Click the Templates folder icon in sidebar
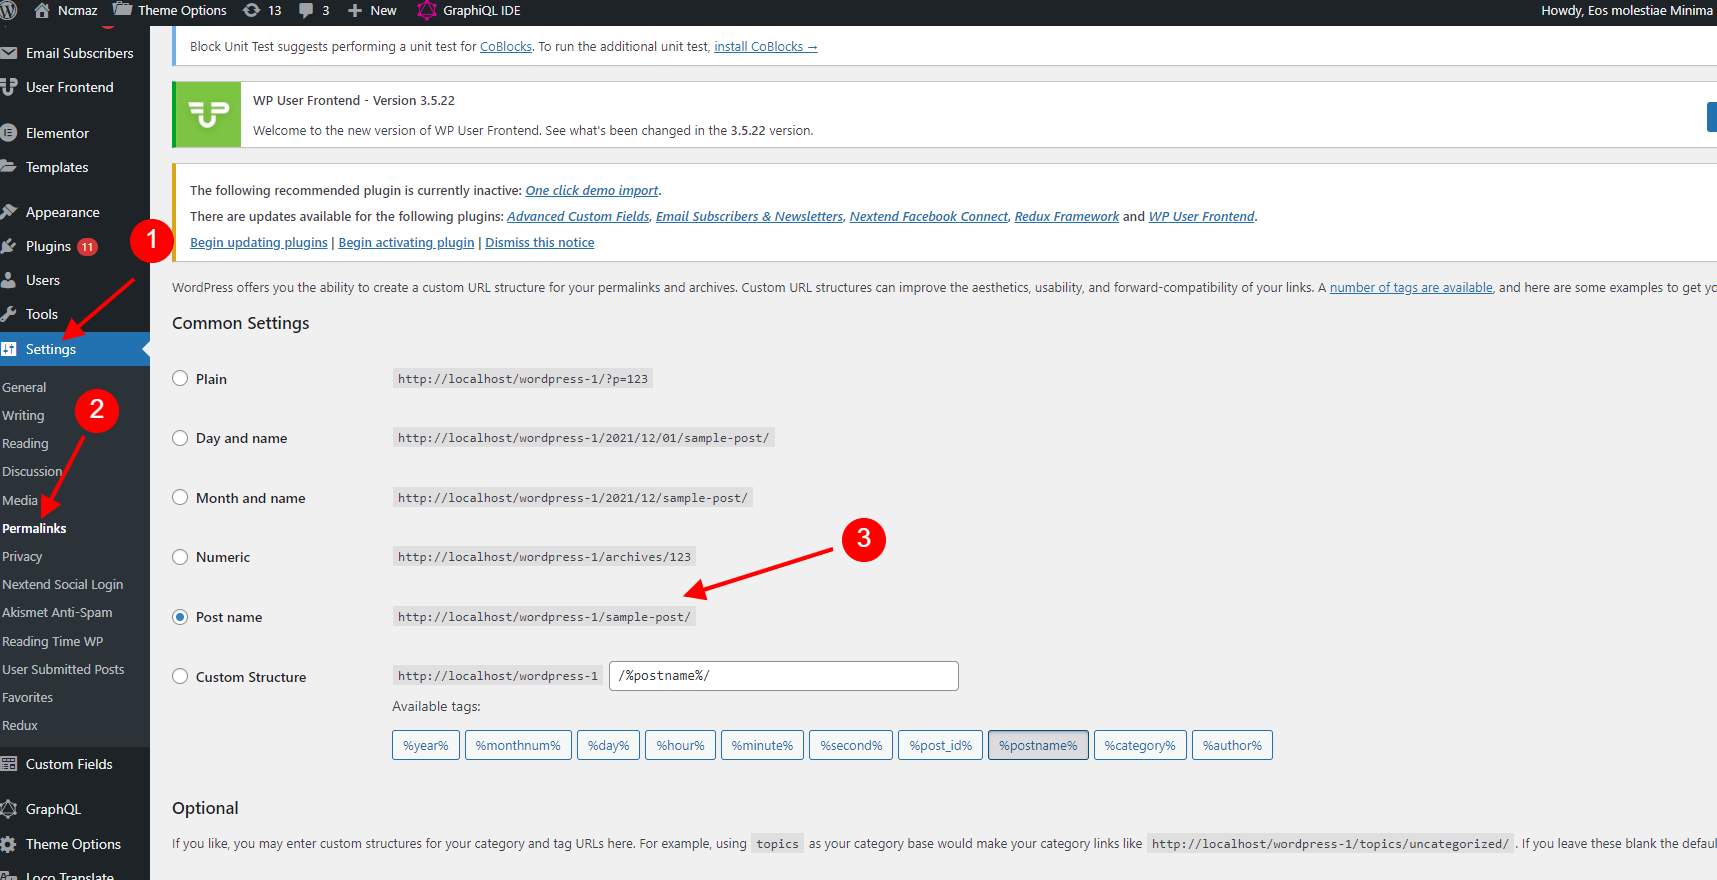The image size is (1717, 880). point(9,166)
